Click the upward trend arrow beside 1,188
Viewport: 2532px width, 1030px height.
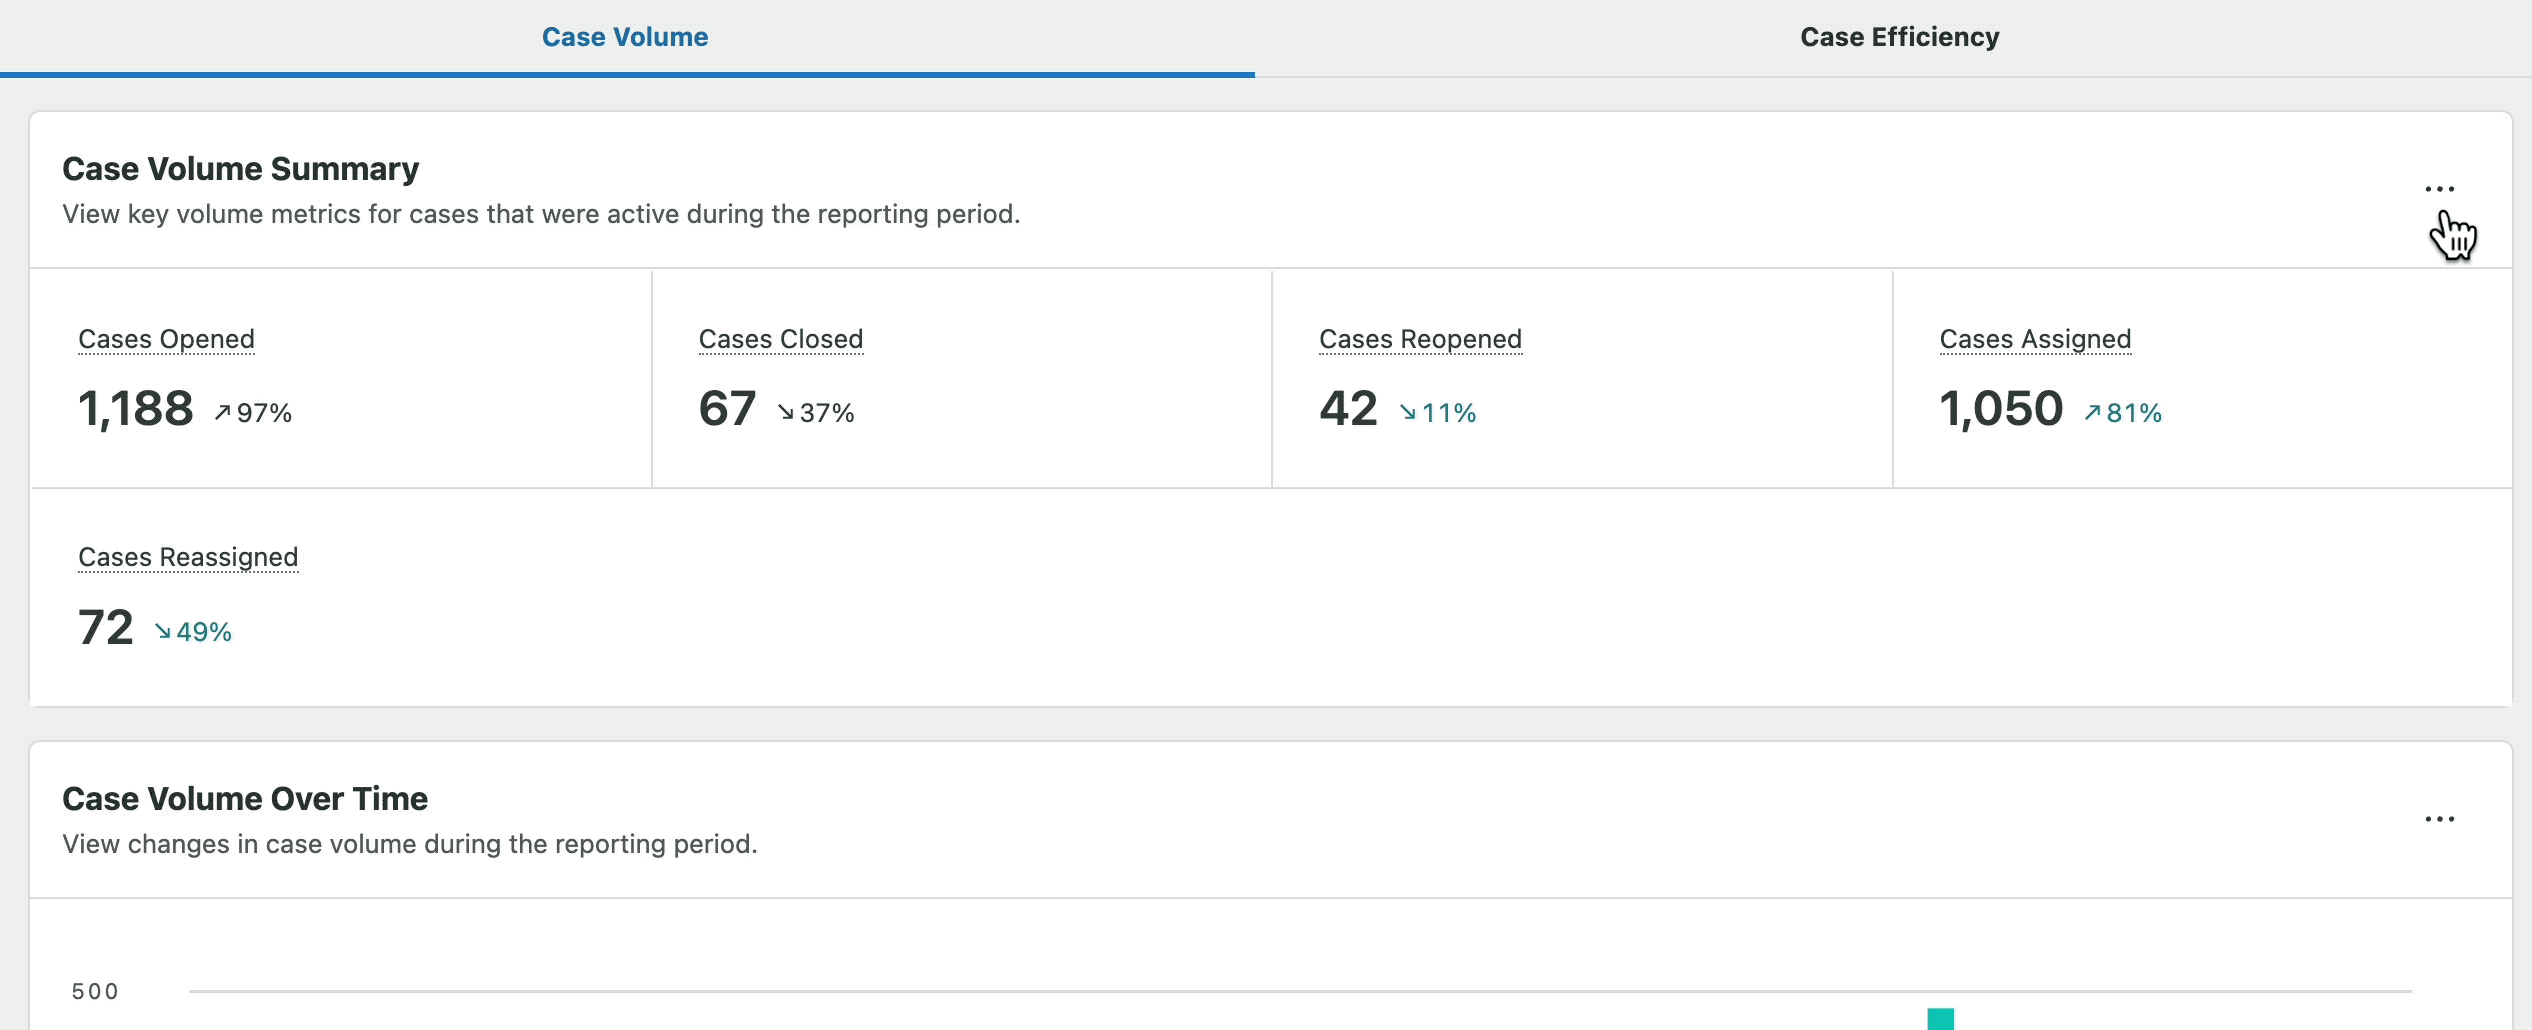click(222, 410)
